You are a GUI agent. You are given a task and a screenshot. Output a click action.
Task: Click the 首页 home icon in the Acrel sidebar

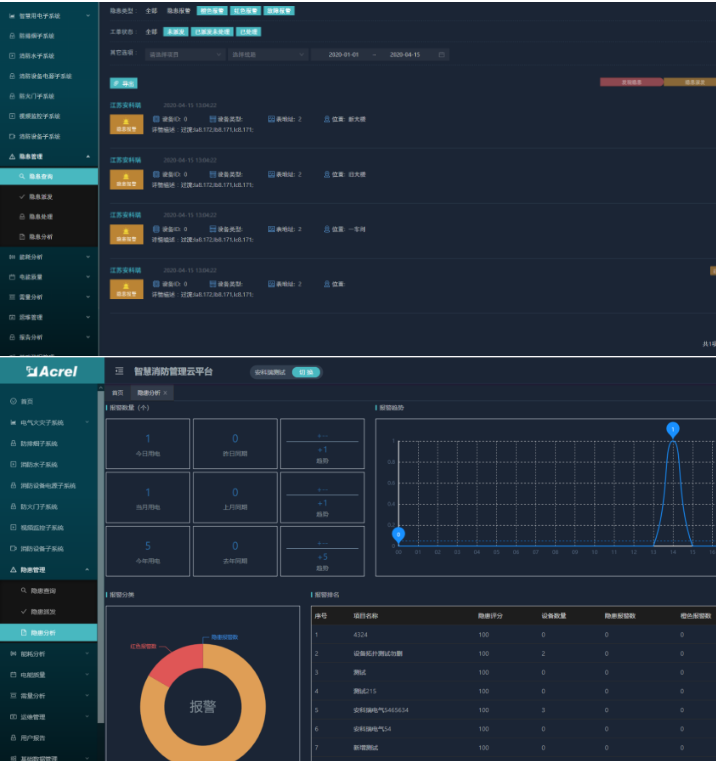(14, 401)
